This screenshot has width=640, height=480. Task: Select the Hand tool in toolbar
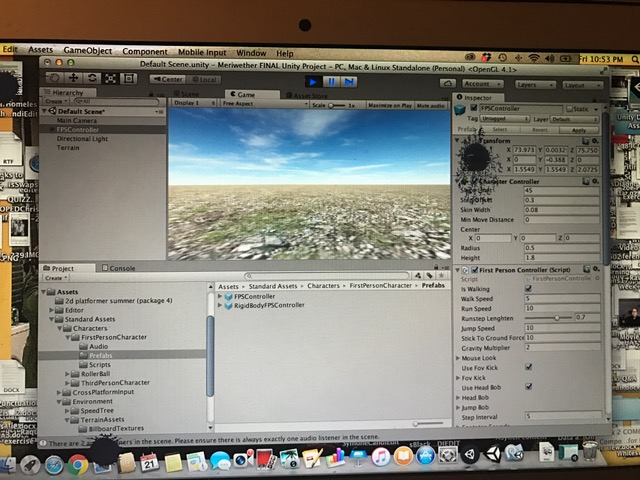pyautogui.click(x=55, y=78)
